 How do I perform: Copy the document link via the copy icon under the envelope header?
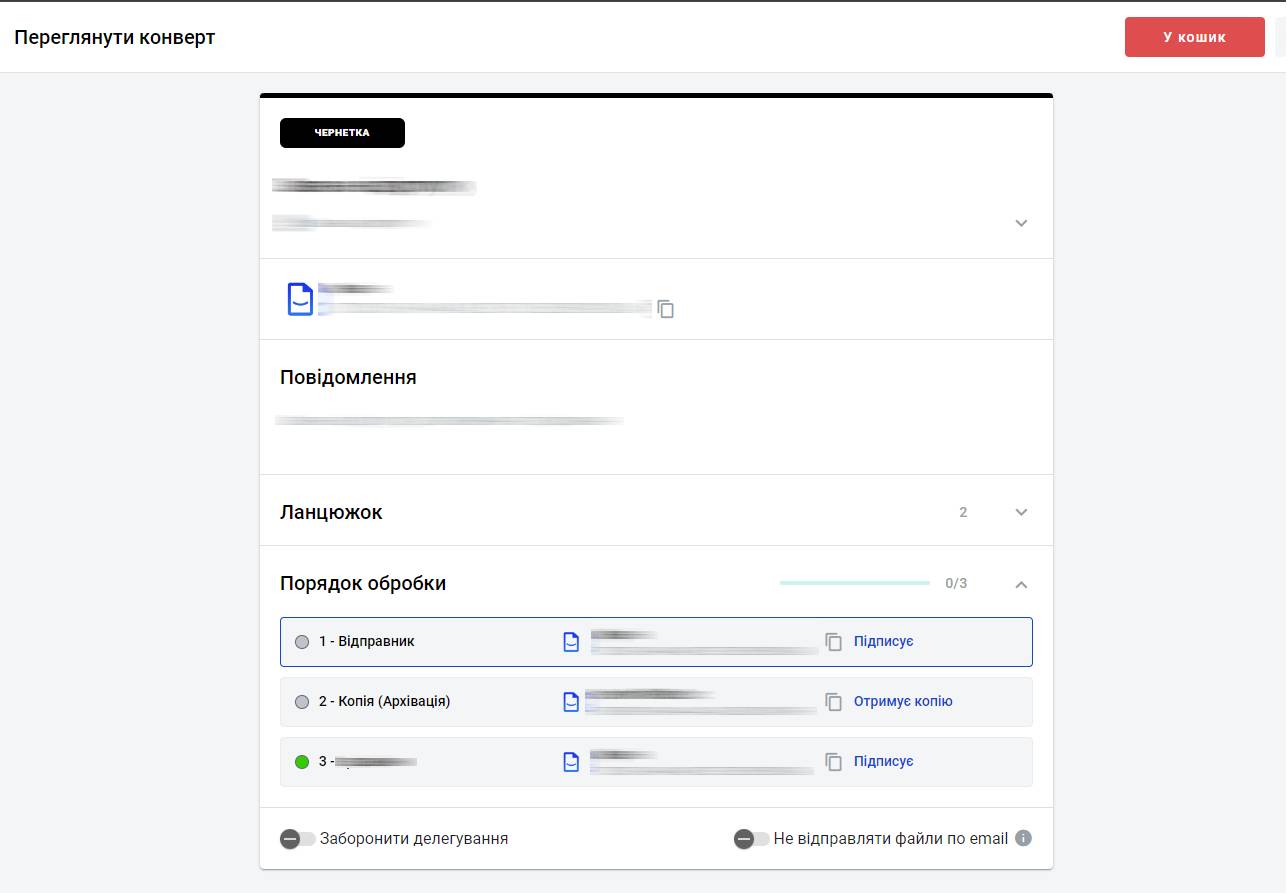pos(666,309)
